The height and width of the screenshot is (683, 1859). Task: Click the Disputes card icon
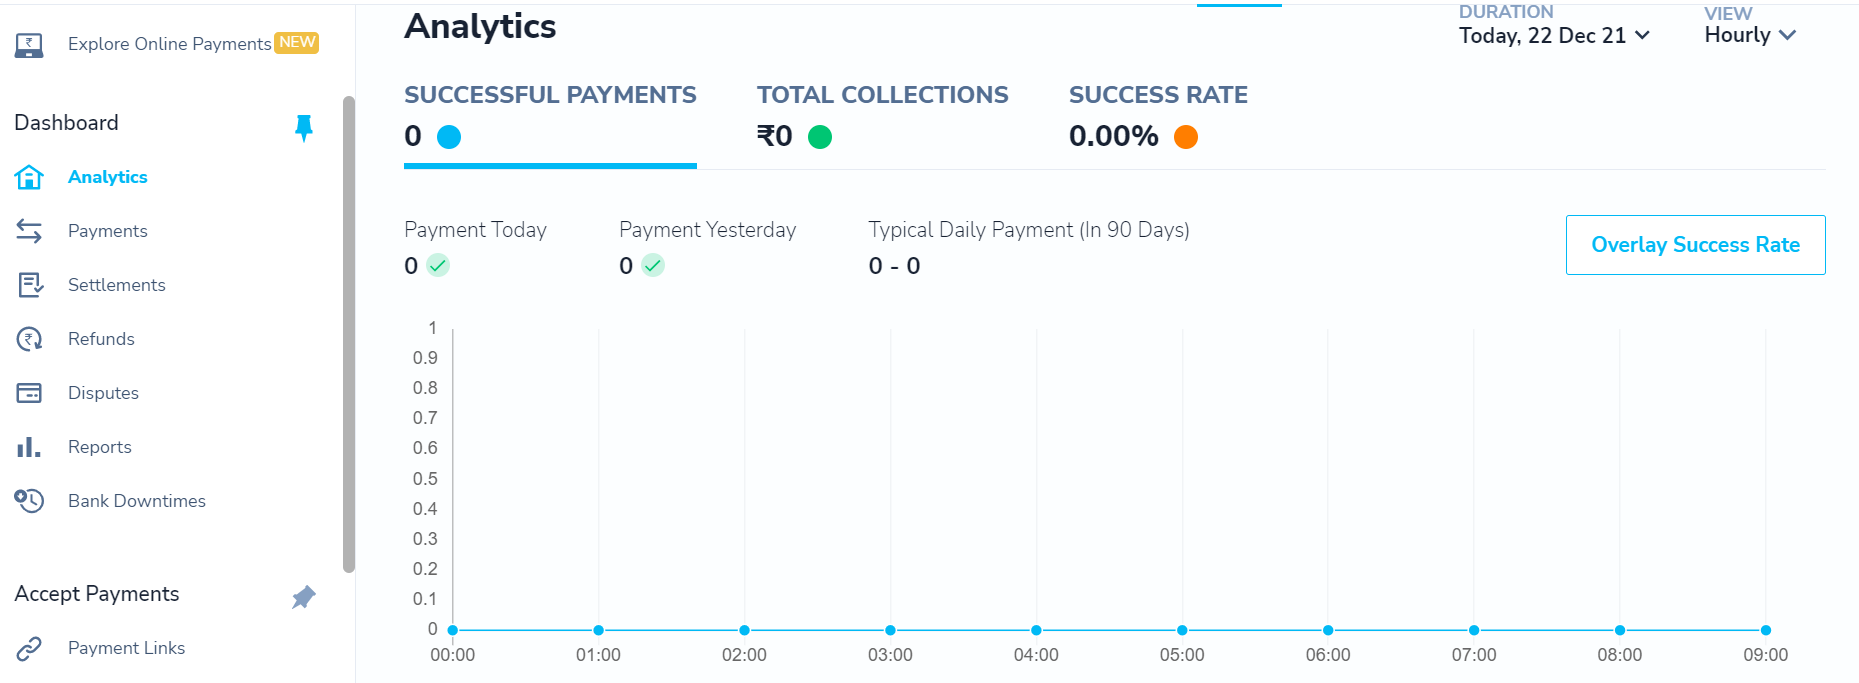point(29,393)
